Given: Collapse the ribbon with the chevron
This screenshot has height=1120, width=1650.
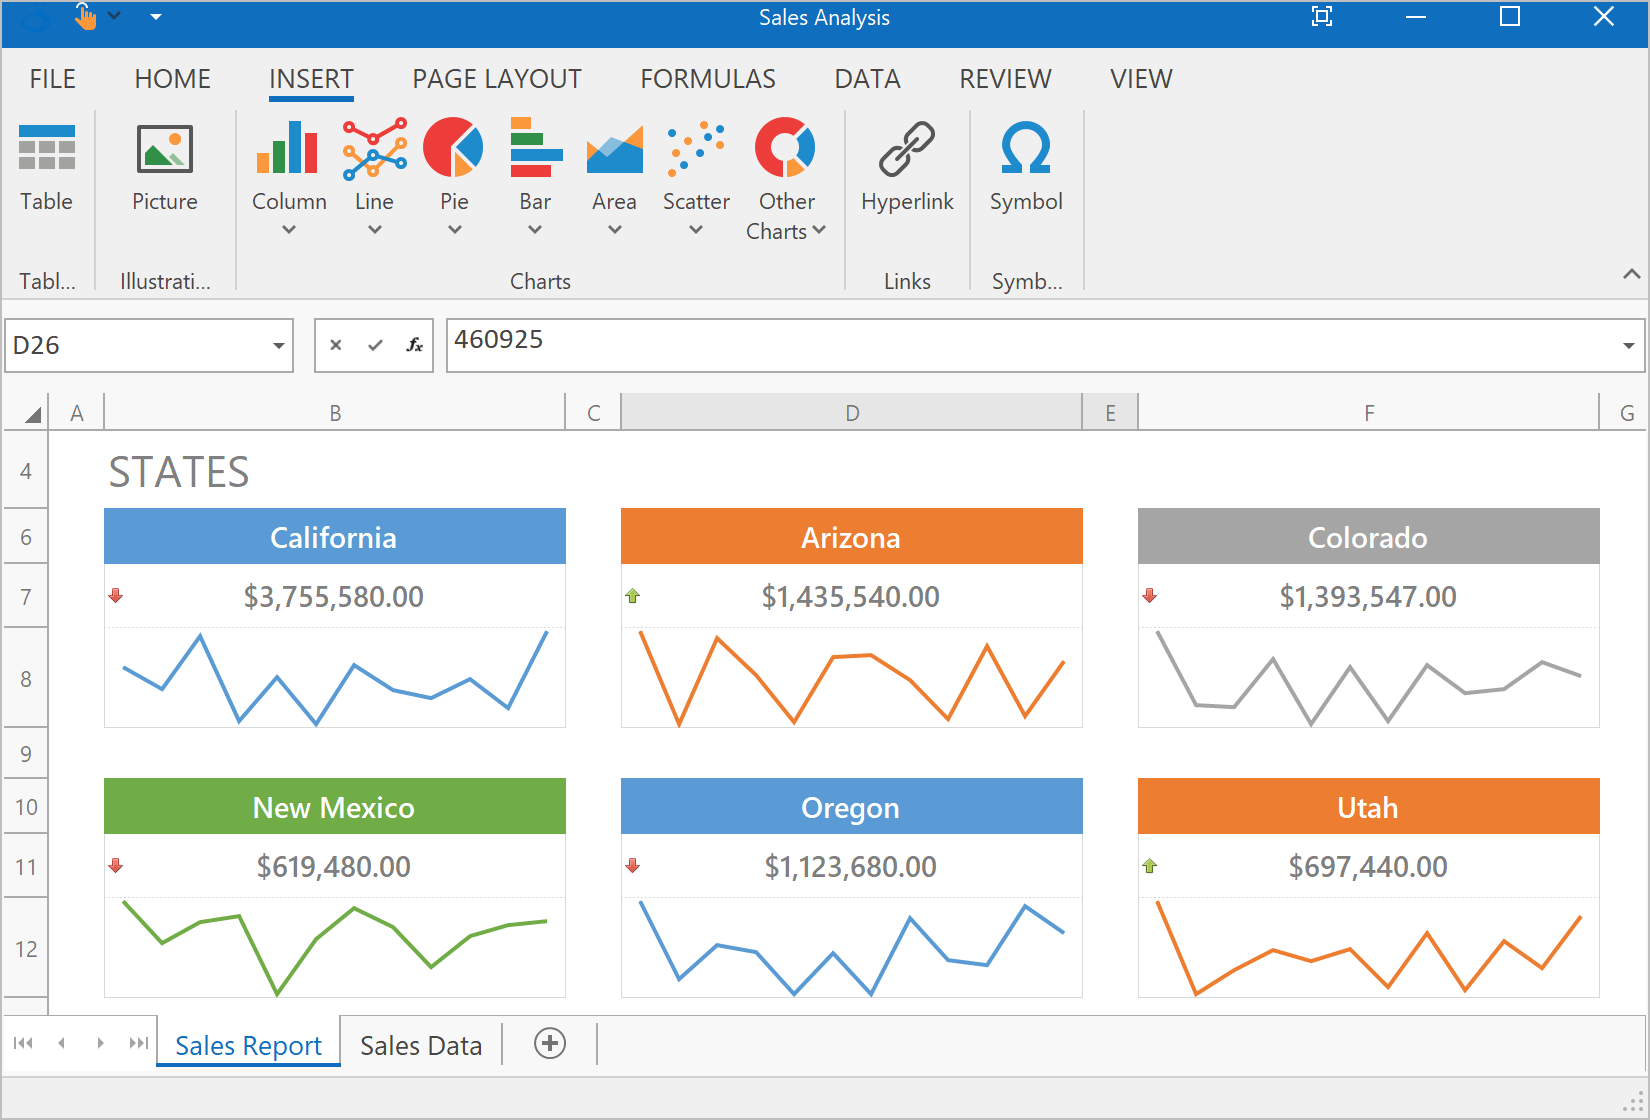Looking at the screenshot, I should 1631,274.
